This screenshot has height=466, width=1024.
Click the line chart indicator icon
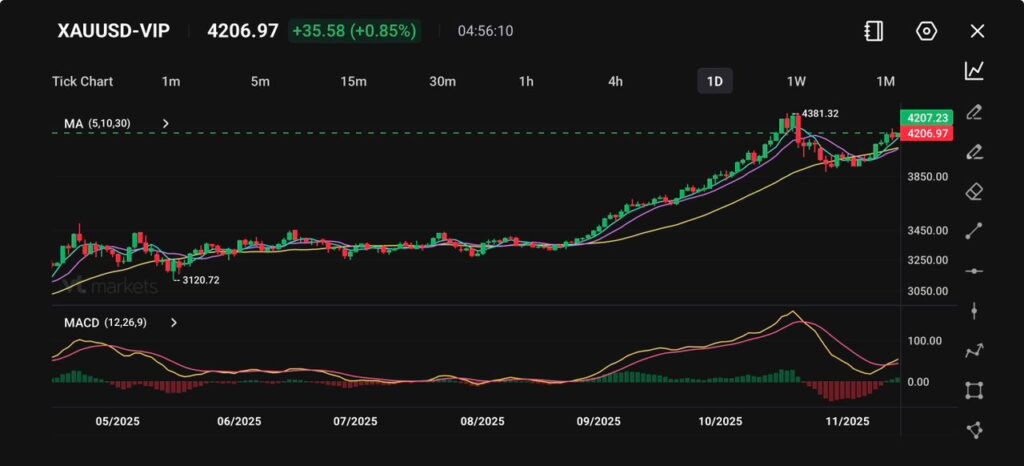pyautogui.click(x=974, y=71)
